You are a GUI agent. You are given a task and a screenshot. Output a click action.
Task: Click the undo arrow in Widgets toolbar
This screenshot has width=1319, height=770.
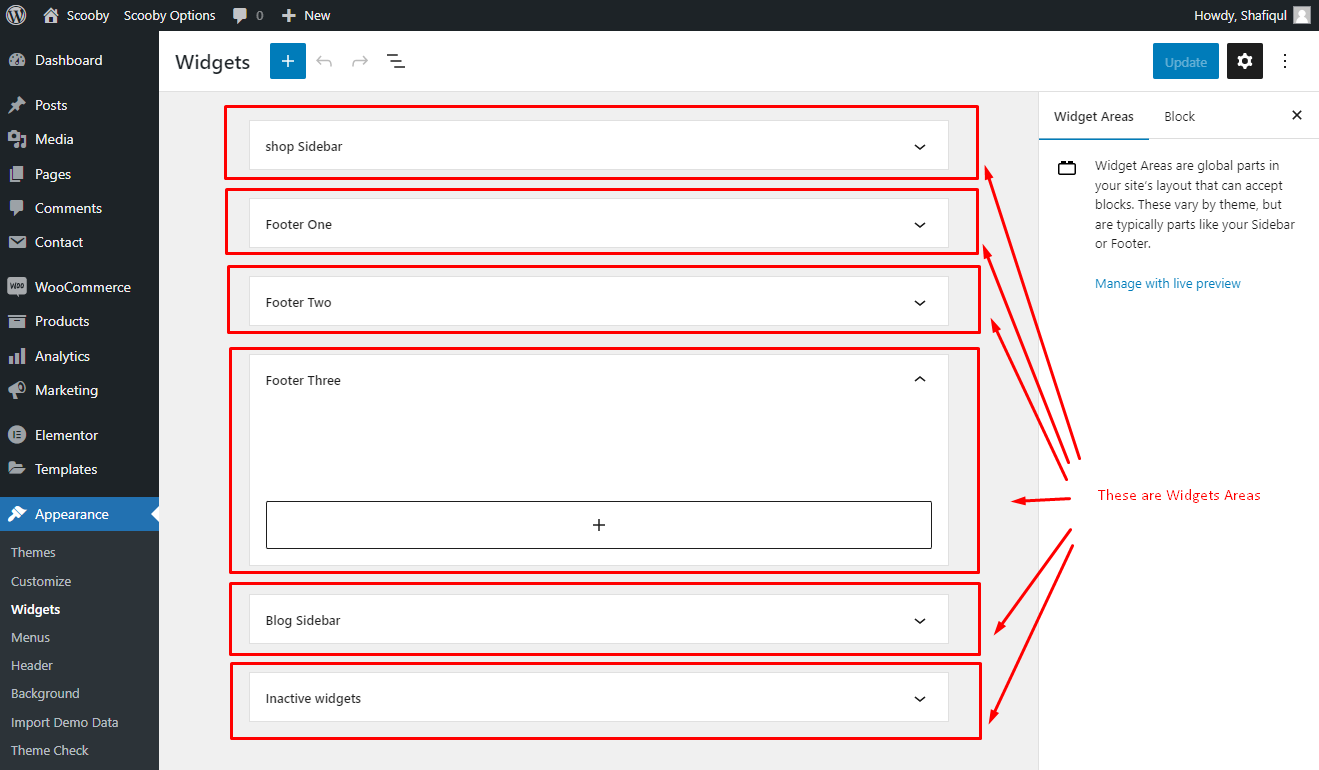pyautogui.click(x=324, y=61)
